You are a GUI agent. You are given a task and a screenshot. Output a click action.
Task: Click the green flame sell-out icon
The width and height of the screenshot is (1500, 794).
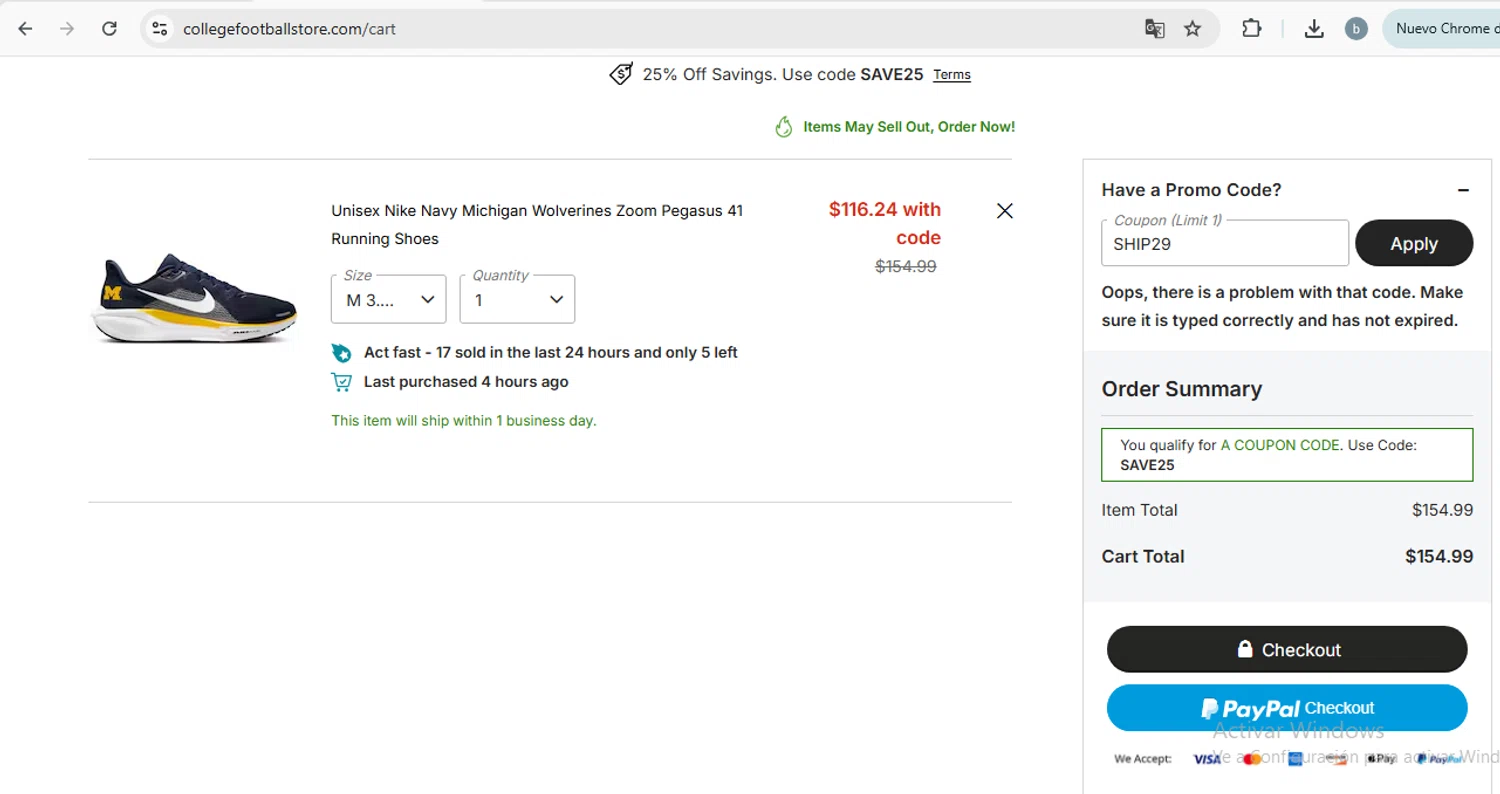[784, 127]
